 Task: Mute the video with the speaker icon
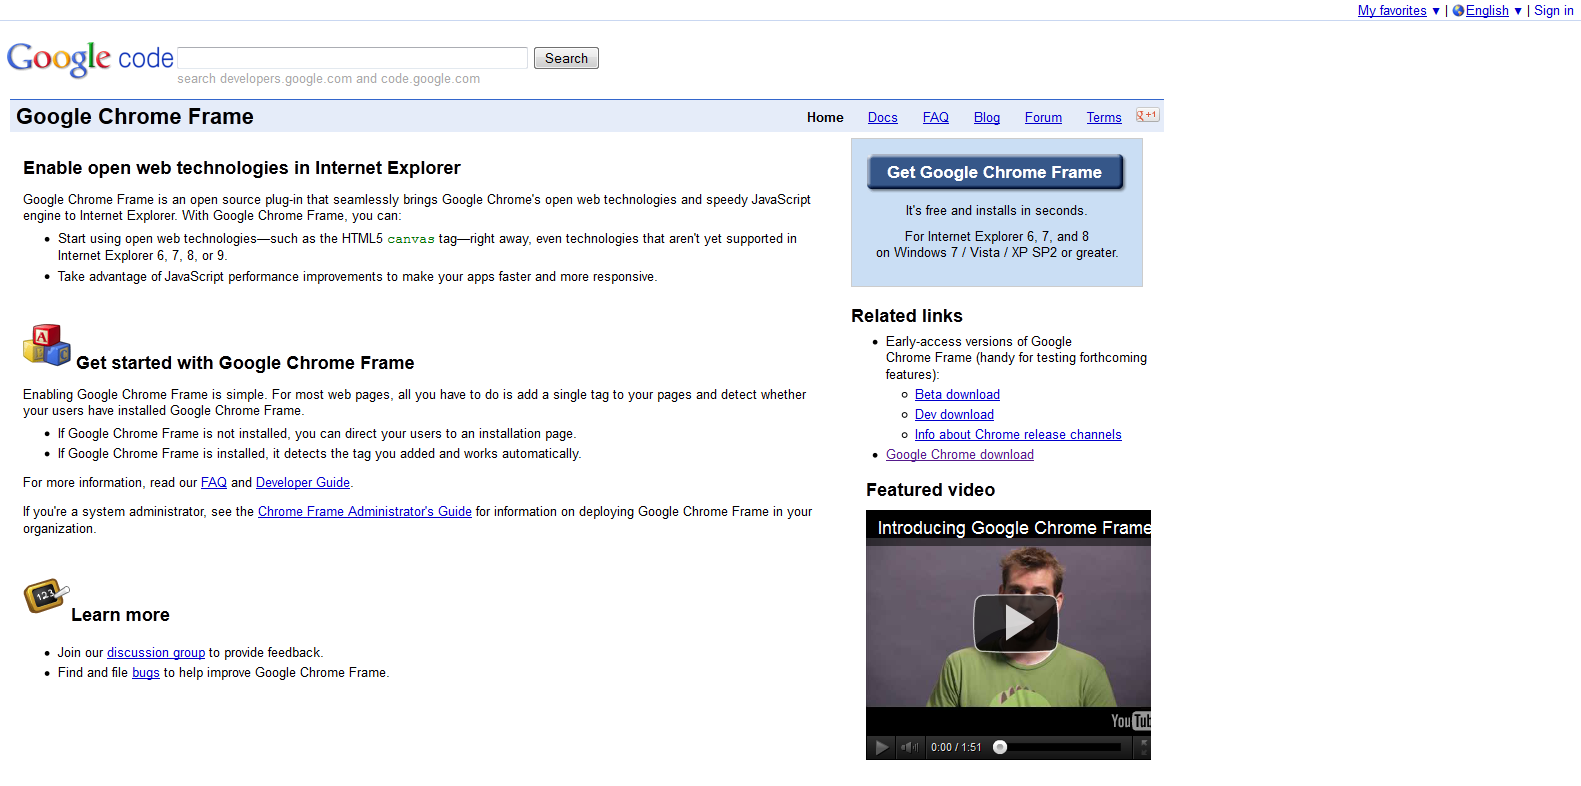click(909, 747)
